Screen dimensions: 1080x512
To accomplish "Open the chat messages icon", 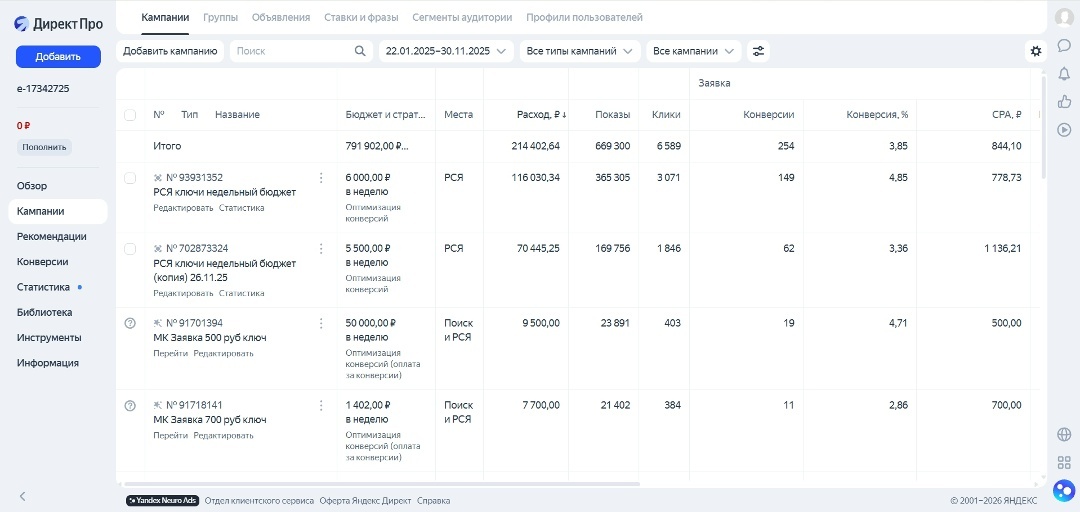I will click(1064, 45).
